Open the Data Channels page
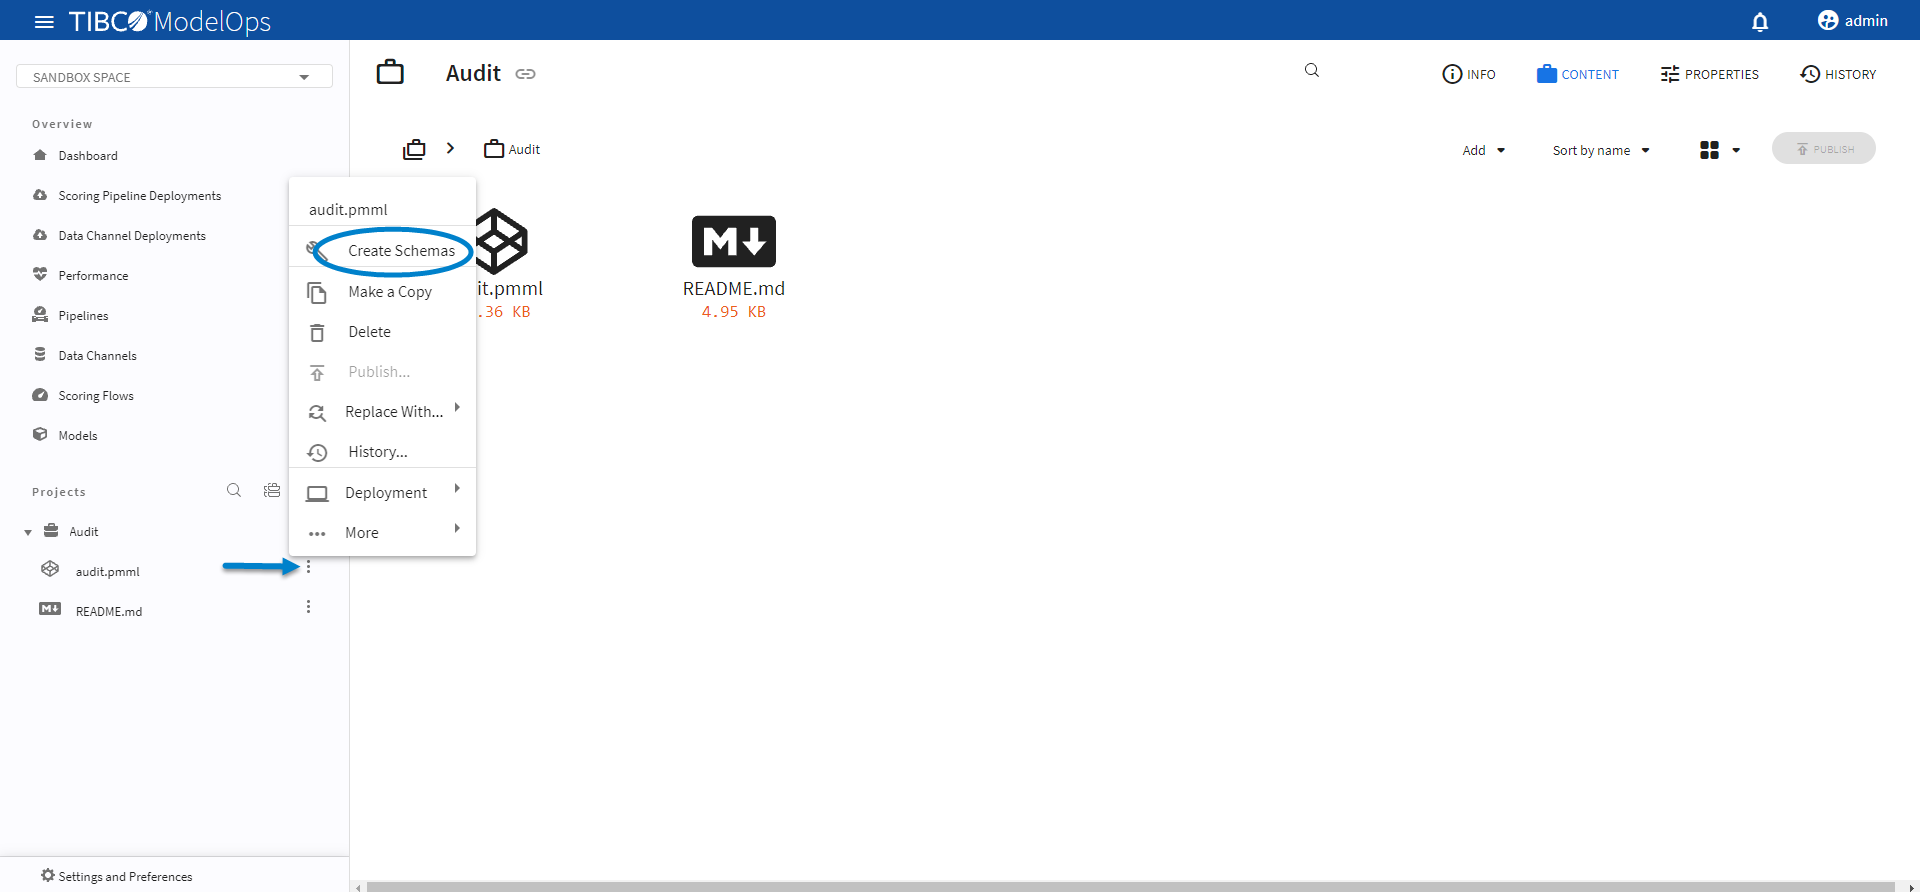The height and width of the screenshot is (892, 1920). click(97, 356)
